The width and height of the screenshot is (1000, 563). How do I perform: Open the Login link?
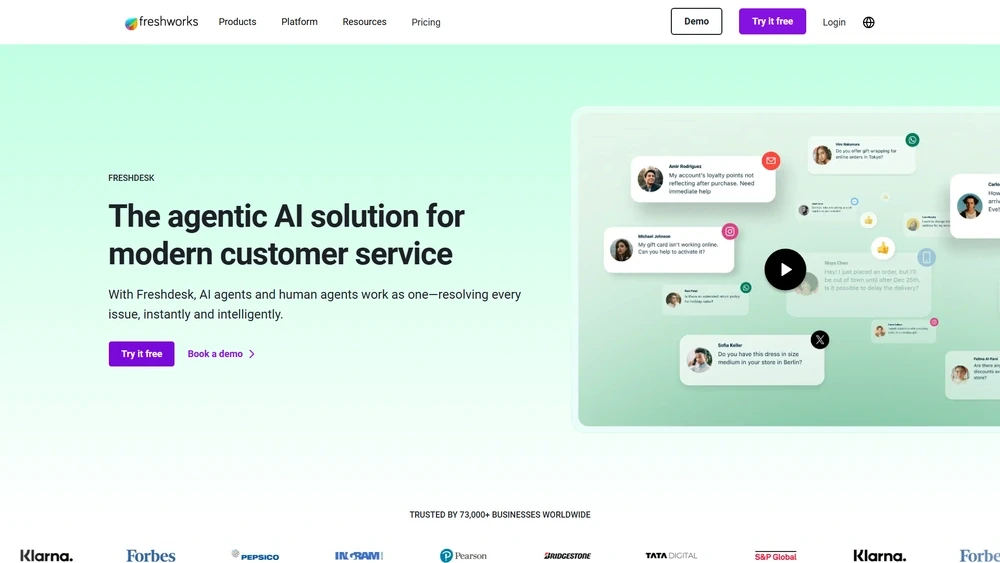(834, 22)
